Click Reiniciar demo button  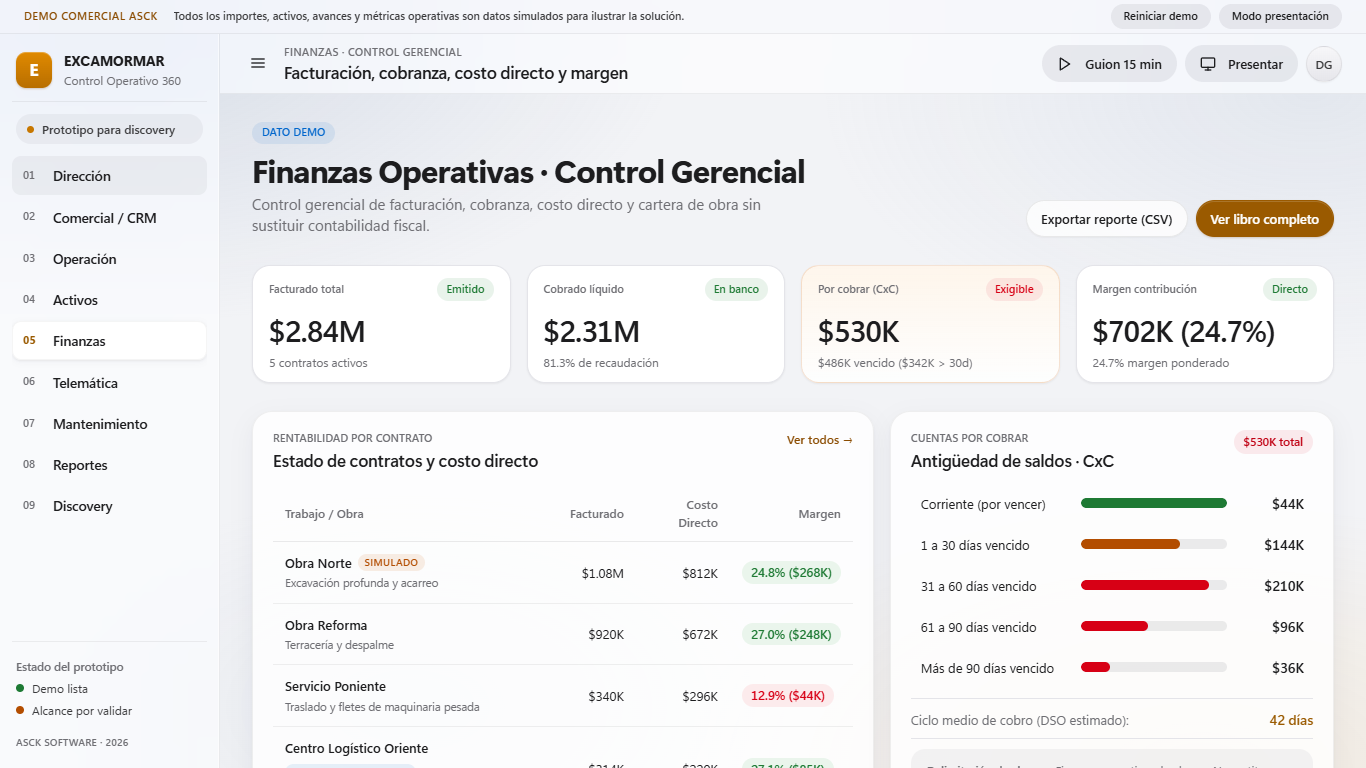pos(1161,16)
